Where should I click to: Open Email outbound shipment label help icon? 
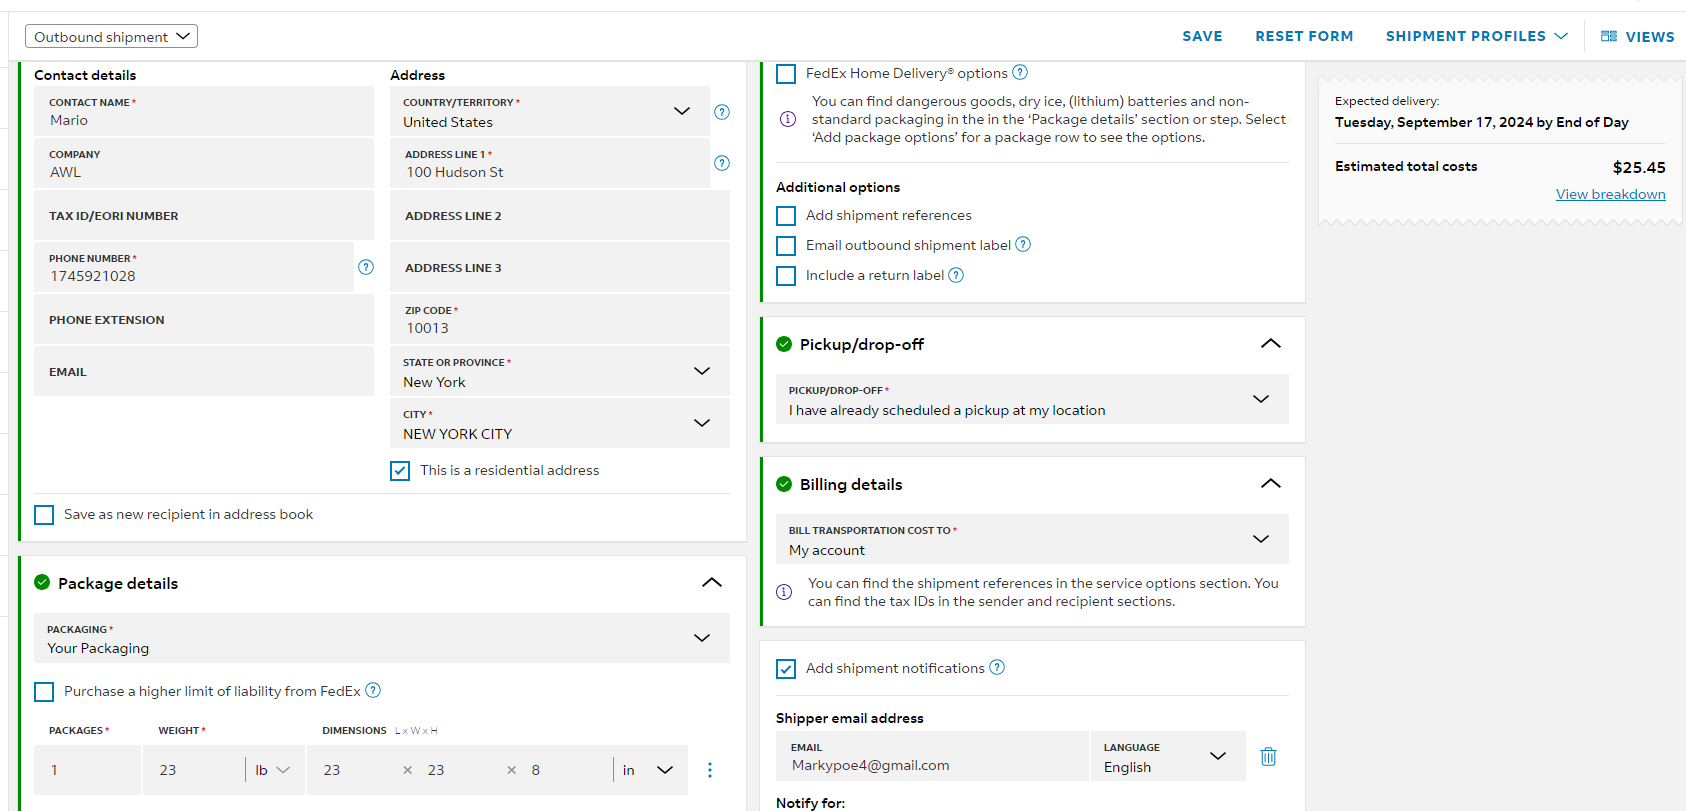tap(1023, 244)
